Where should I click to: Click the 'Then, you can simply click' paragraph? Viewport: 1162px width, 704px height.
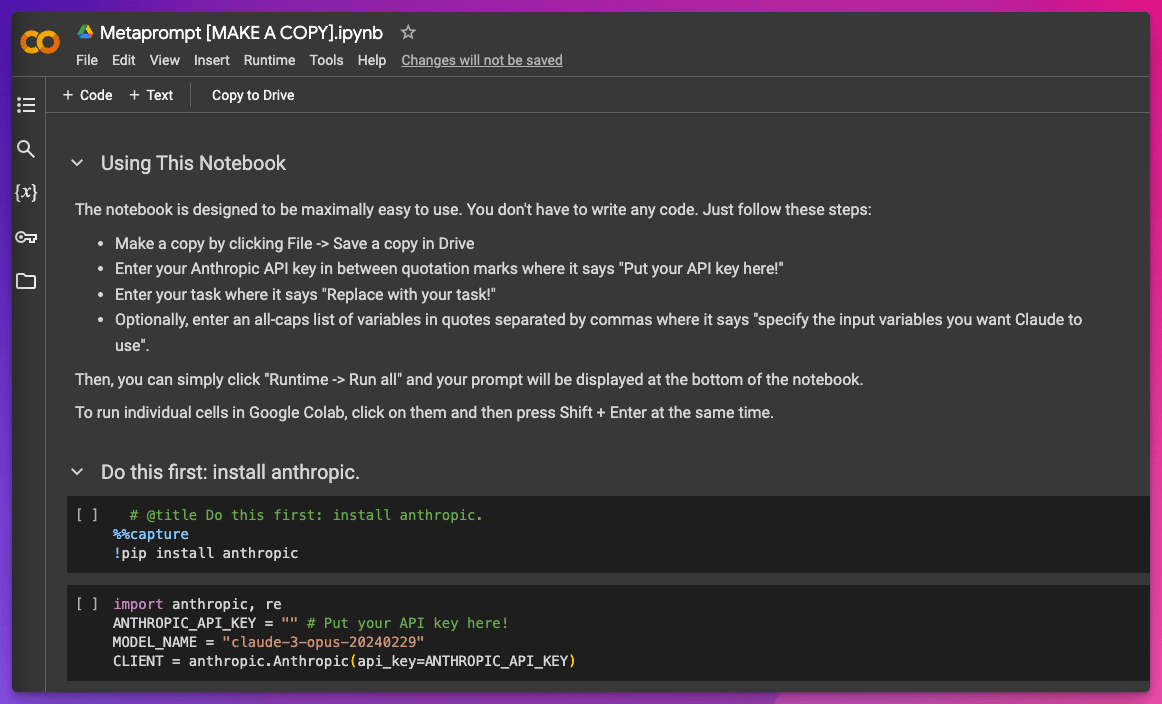pos(469,379)
